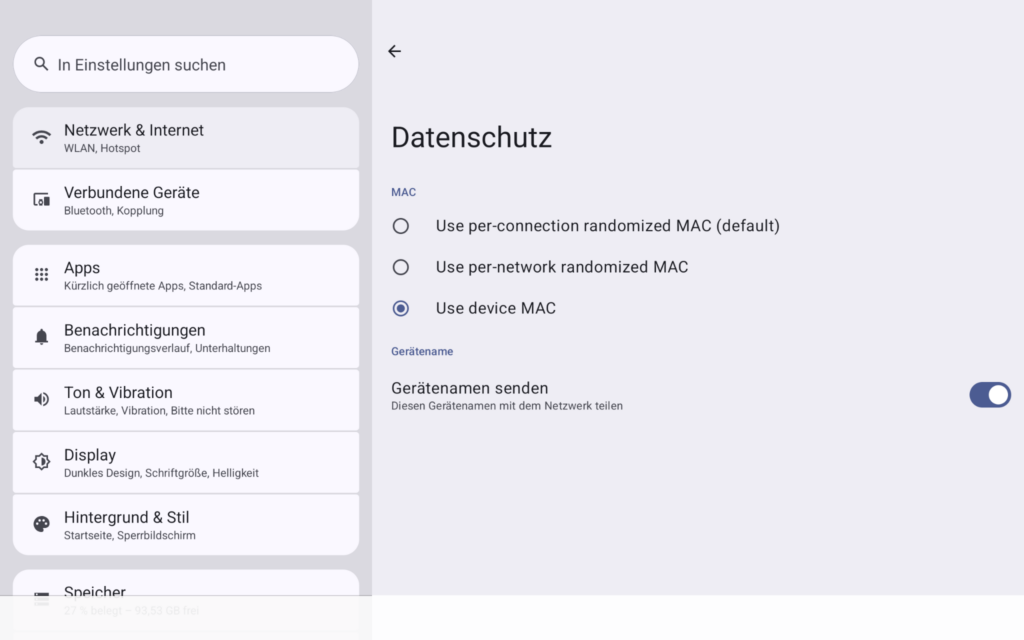The image size is (1024, 640).
Task: Click the Display settings gear icon
Action: click(x=41, y=462)
